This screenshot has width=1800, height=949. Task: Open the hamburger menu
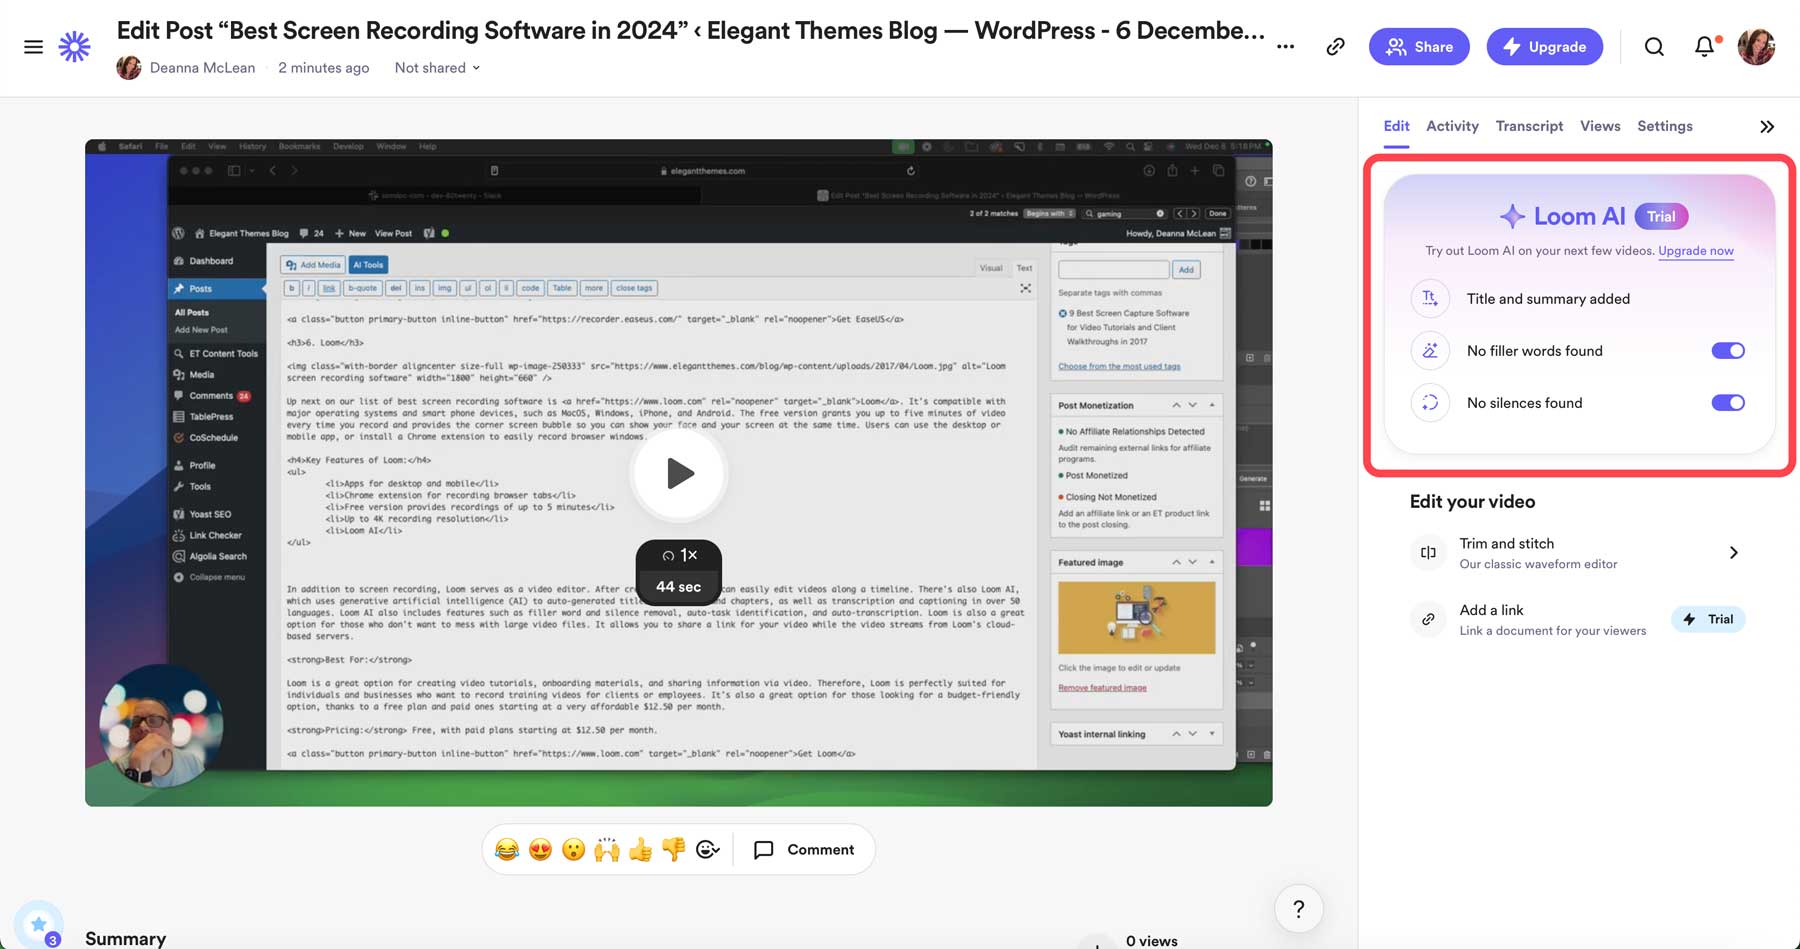click(33, 47)
